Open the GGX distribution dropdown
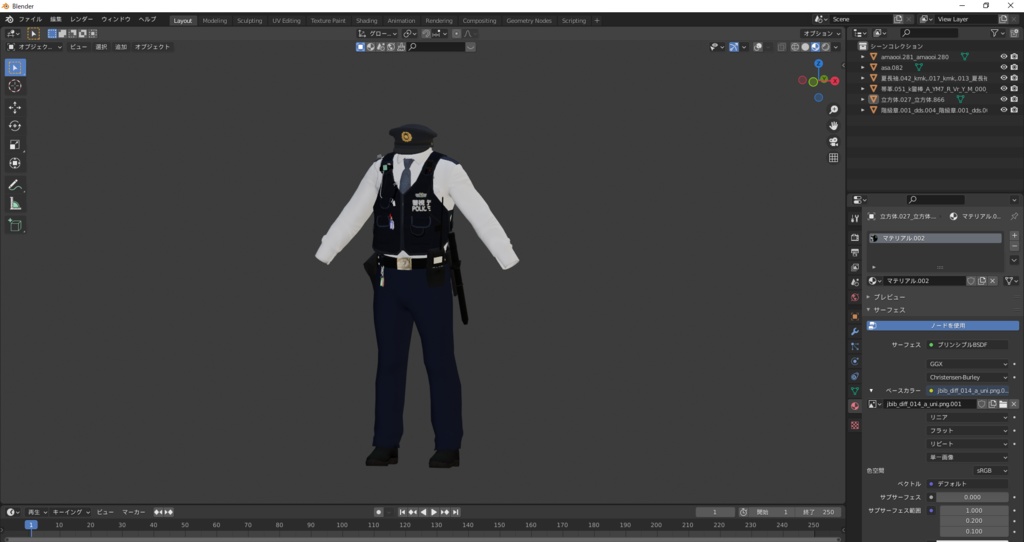The height and width of the screenshot is (542, 1024). click(967, 364)
